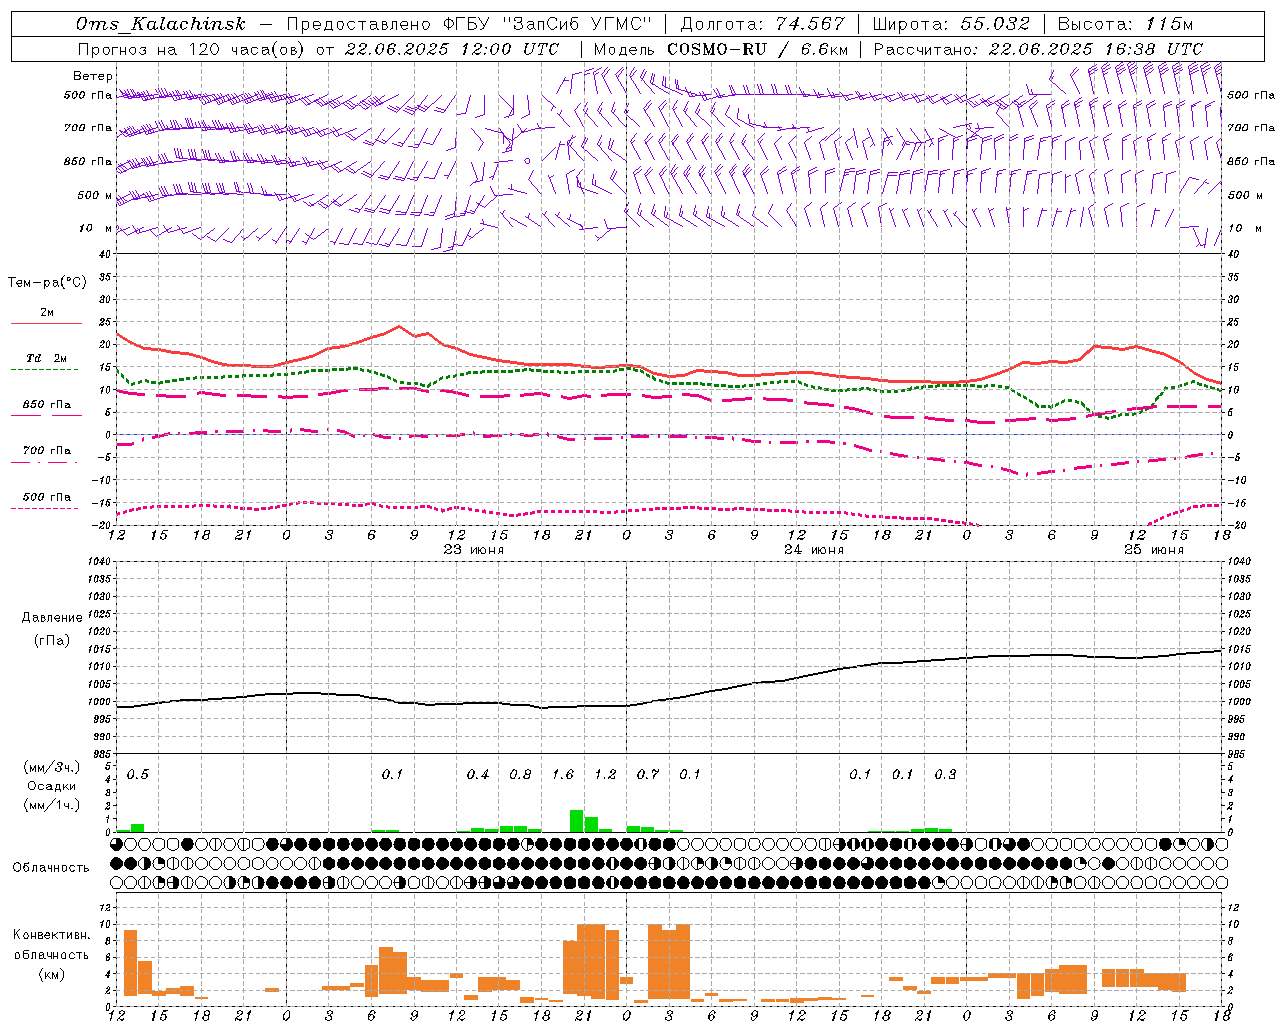Click the precipitation value '0.5'
1280x1024 pixels.
pos(138,775)
